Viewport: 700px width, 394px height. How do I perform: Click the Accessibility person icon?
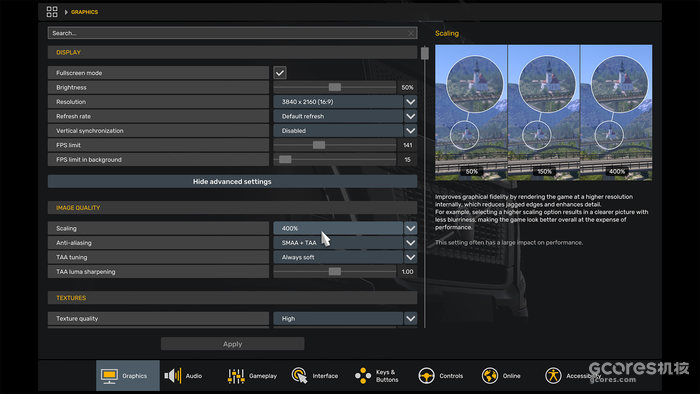point(553,376)
